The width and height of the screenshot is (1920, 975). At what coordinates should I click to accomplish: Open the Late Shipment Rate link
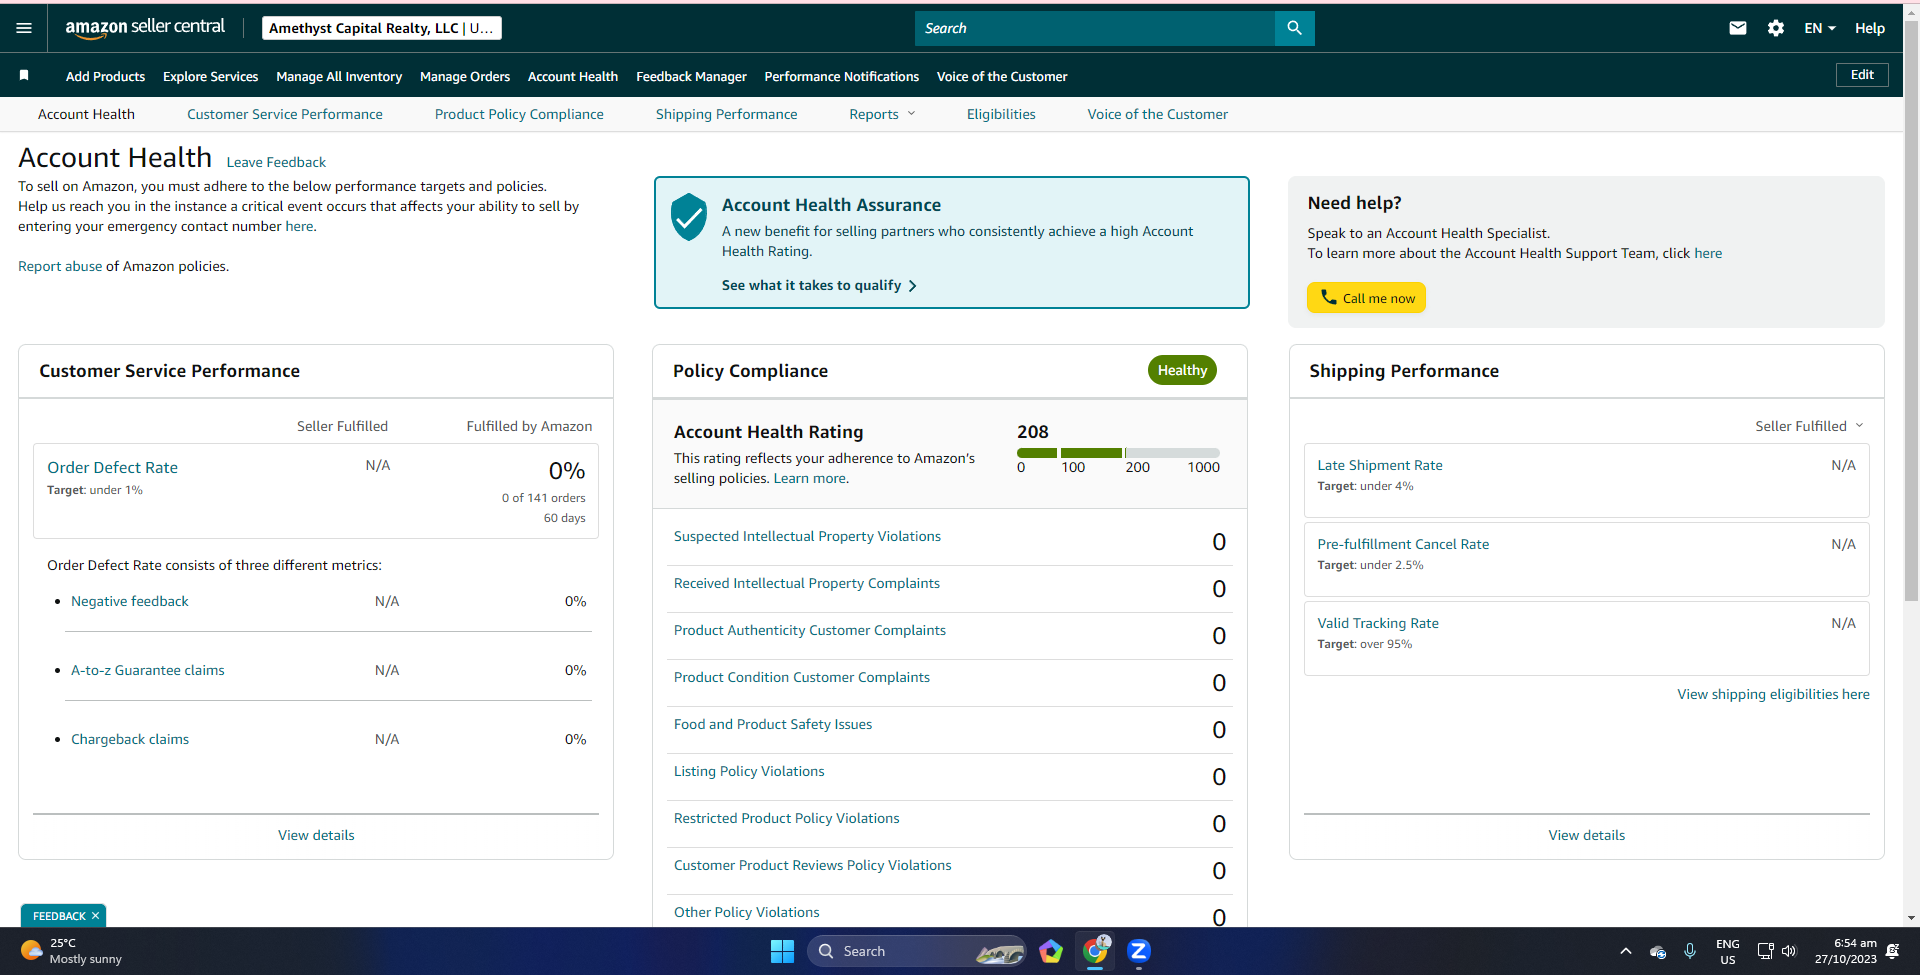point(1380,465)
